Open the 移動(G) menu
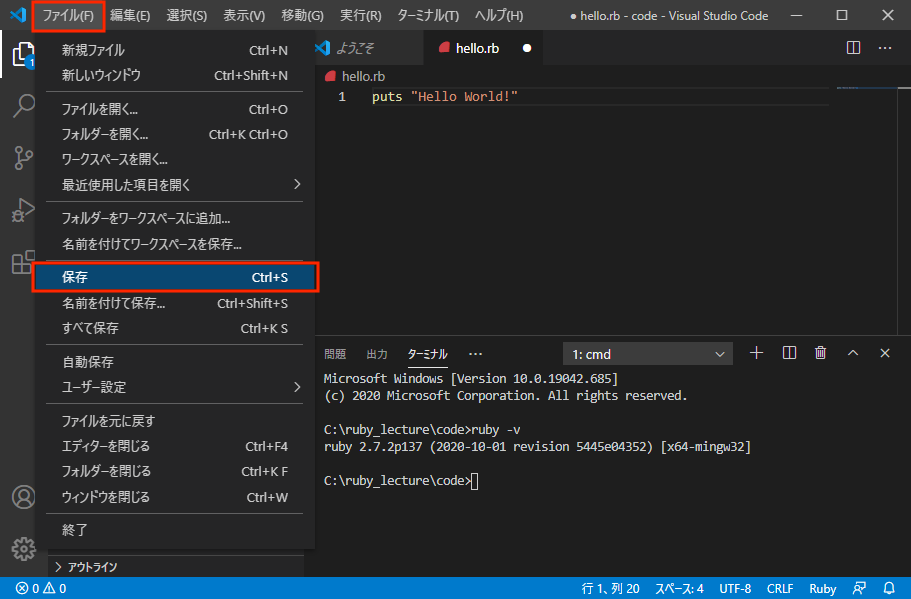This screenshot has width=911, height=599. [x=302, y=15]
